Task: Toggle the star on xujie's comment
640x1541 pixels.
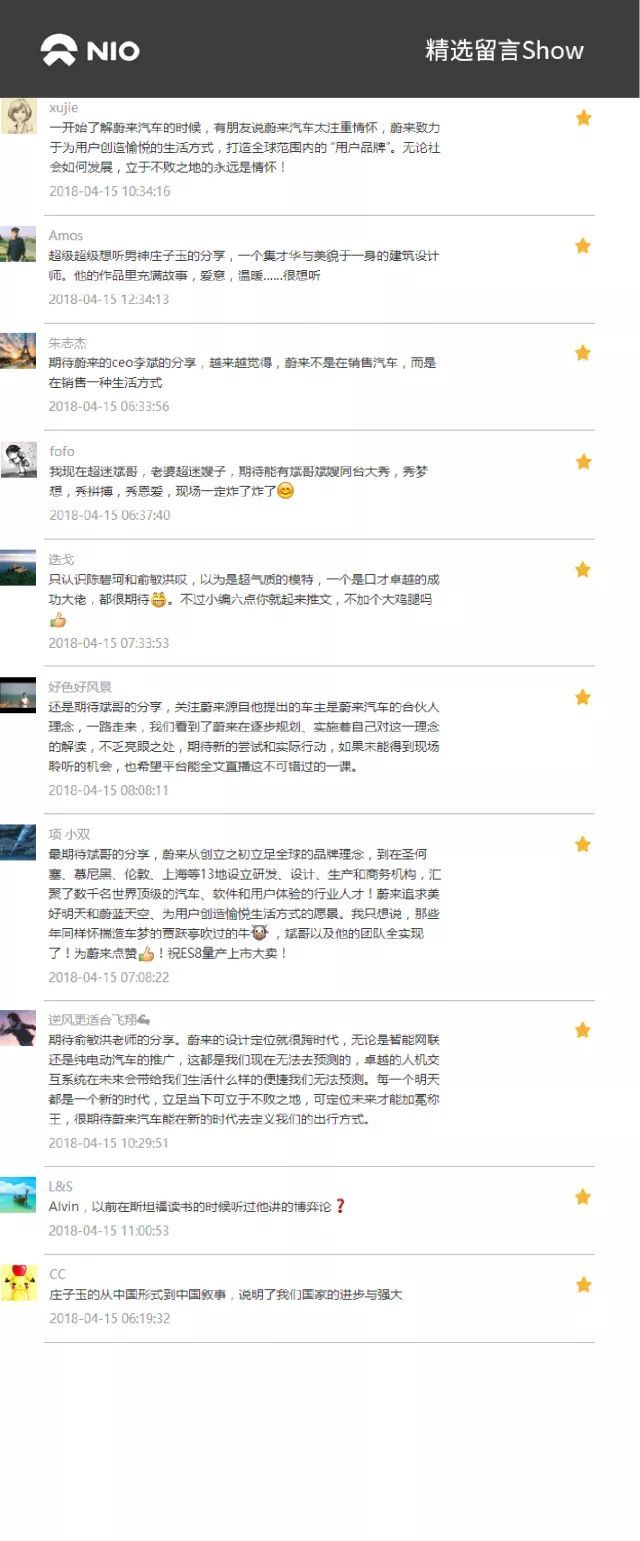Action: (583, 118)
